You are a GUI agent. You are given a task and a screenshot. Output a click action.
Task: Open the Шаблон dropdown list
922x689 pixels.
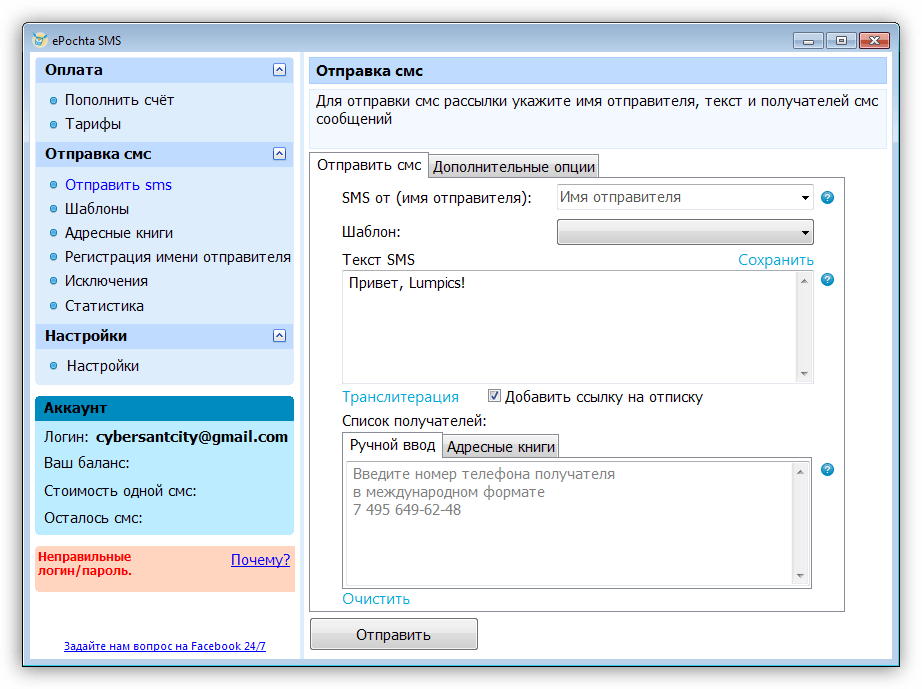(x=685, y=233)
